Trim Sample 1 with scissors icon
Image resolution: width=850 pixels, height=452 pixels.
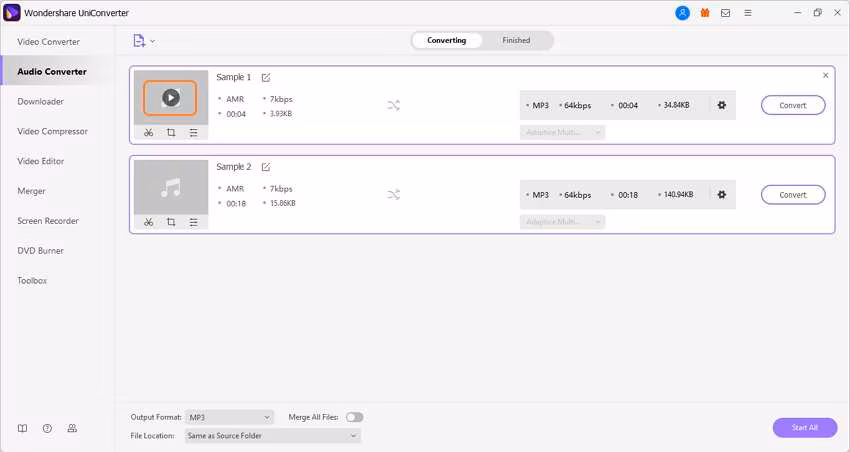(149, 132)
